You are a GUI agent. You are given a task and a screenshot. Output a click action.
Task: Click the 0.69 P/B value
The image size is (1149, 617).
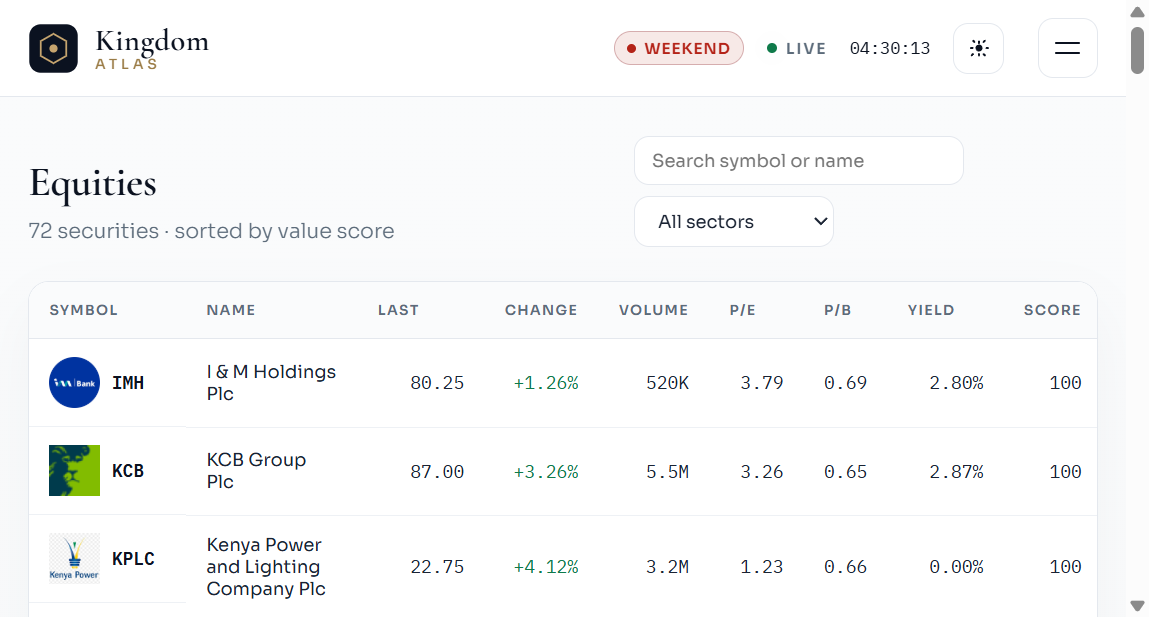[846, 383]
